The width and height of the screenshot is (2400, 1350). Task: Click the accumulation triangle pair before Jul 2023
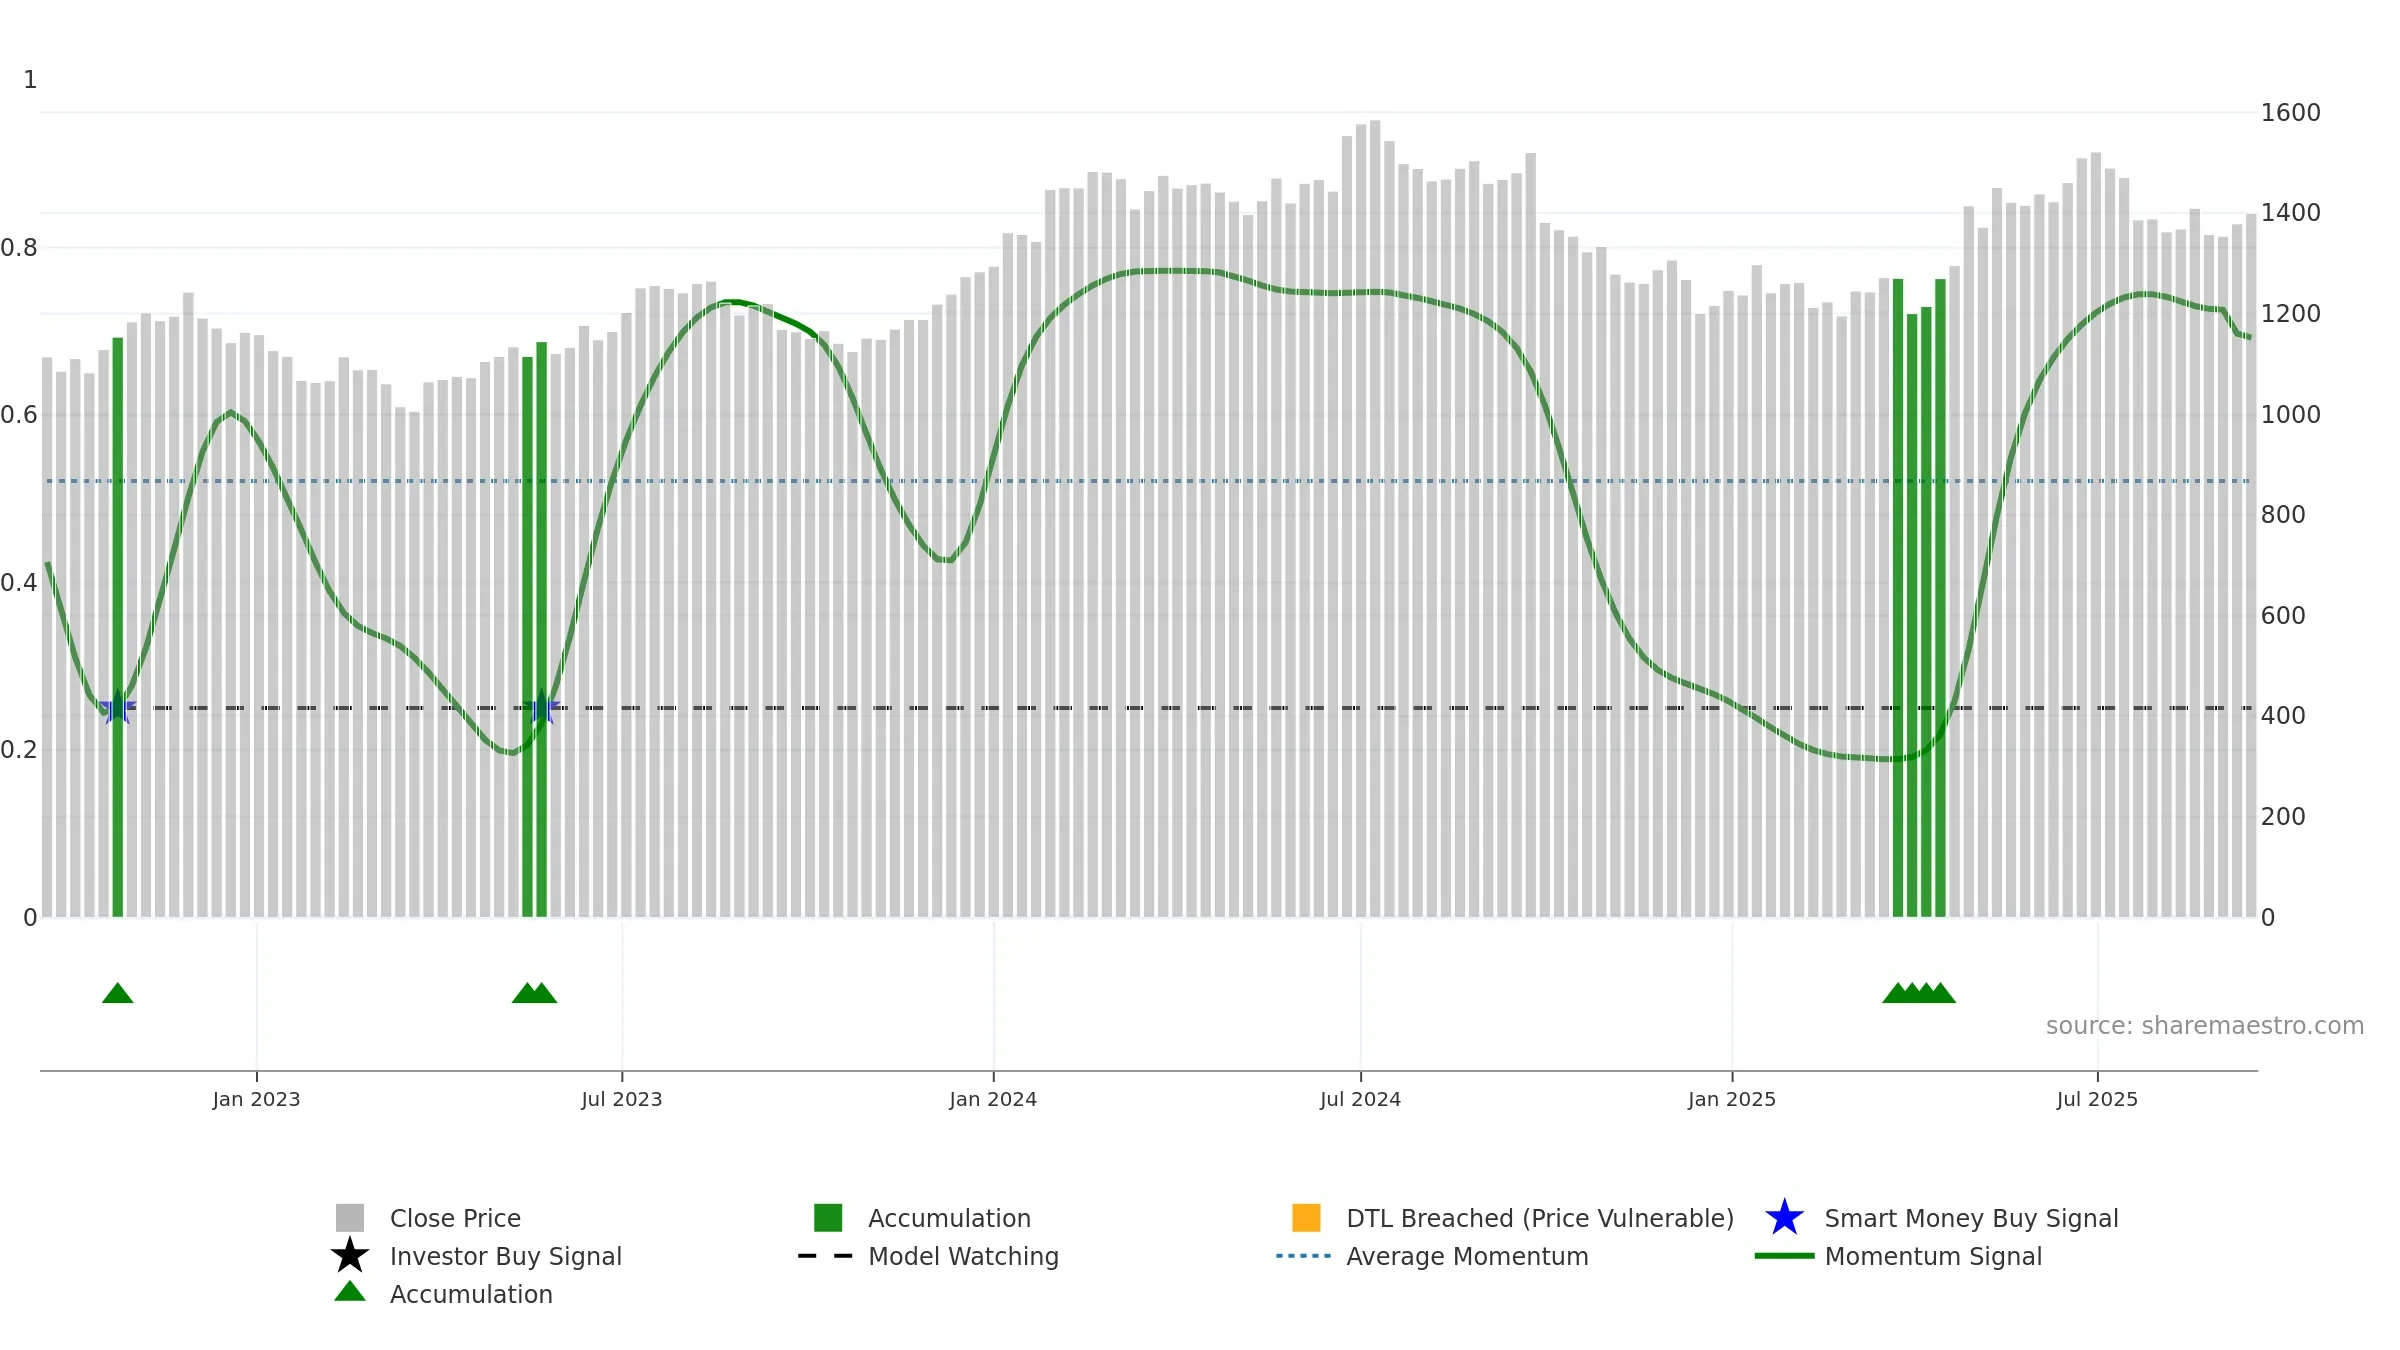[534, 993]
